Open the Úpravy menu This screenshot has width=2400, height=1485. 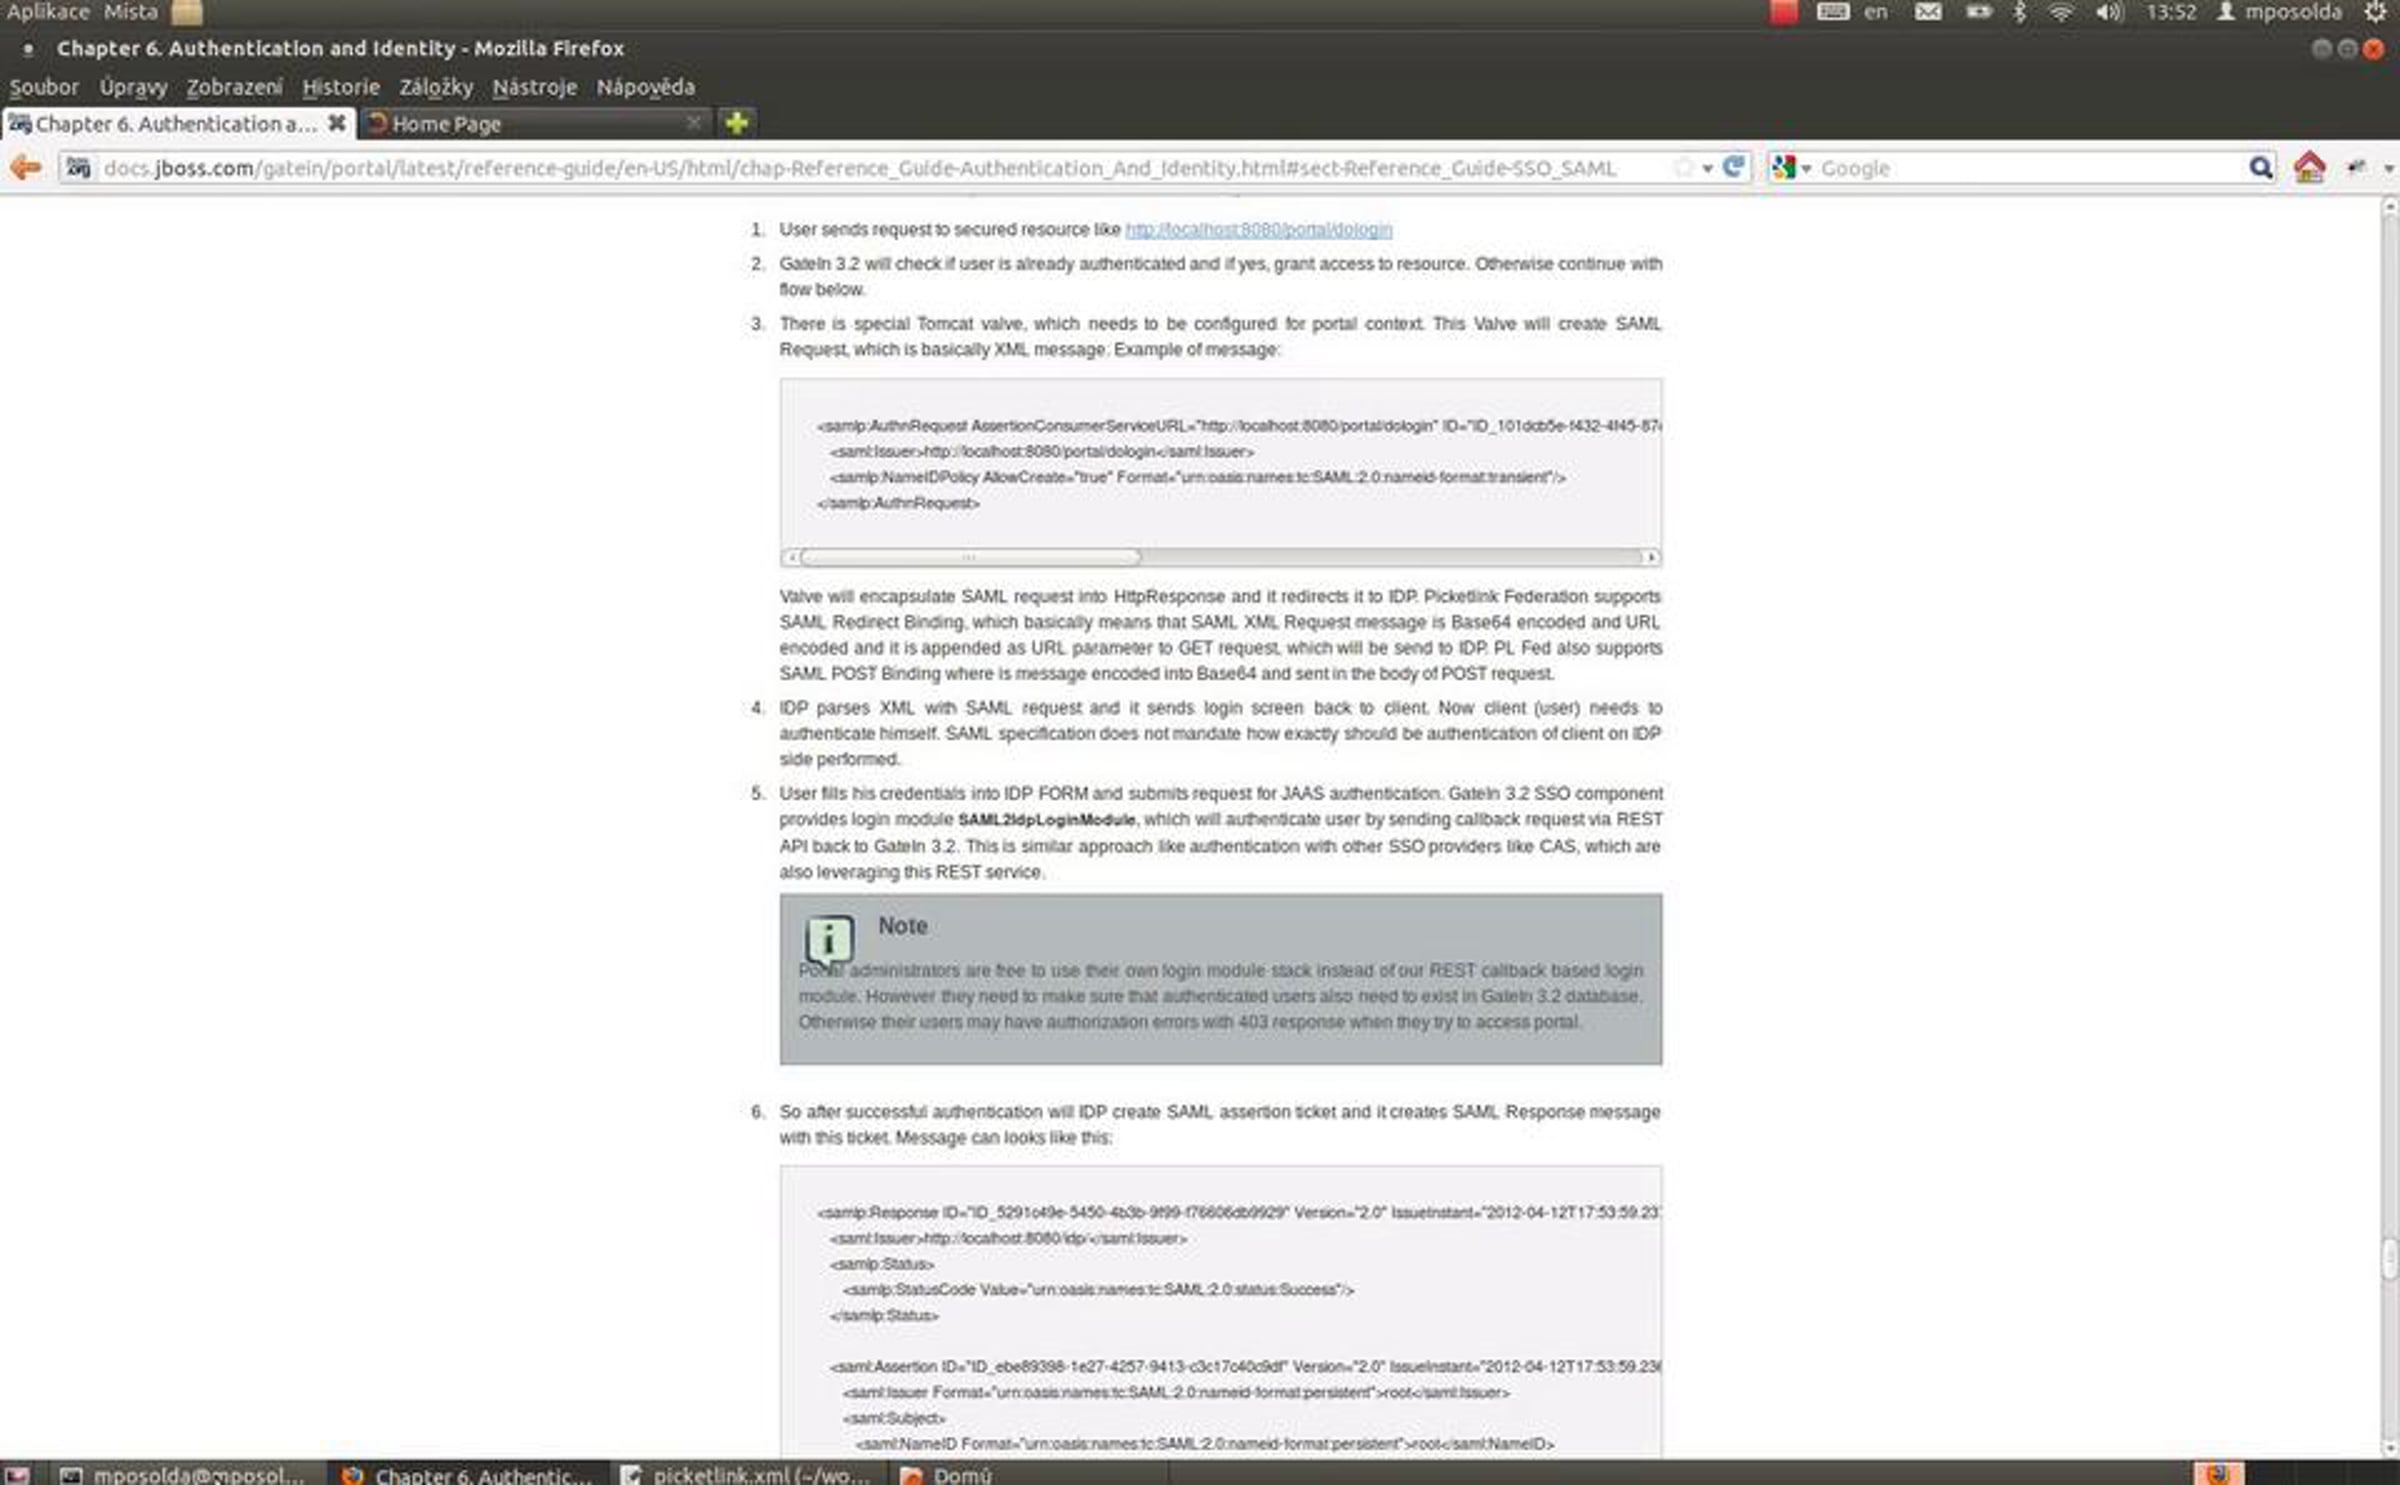(x=133, y=87)
